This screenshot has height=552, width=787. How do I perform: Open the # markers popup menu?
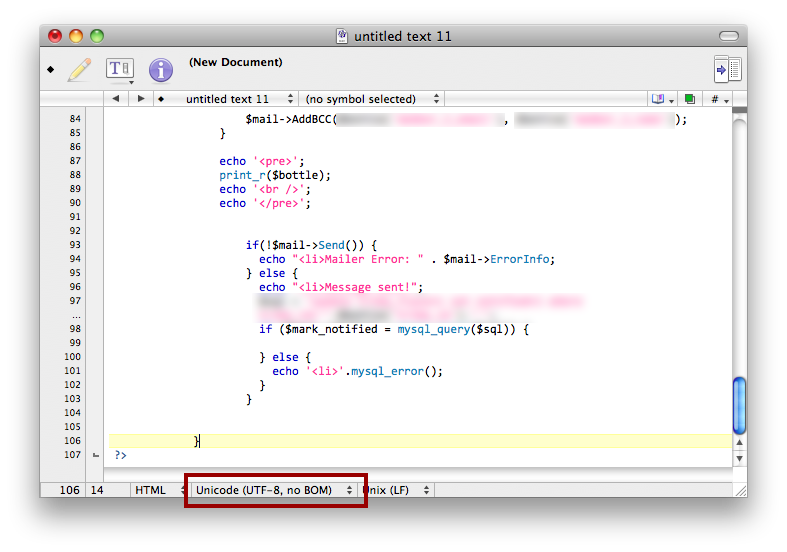pos(719,99)
